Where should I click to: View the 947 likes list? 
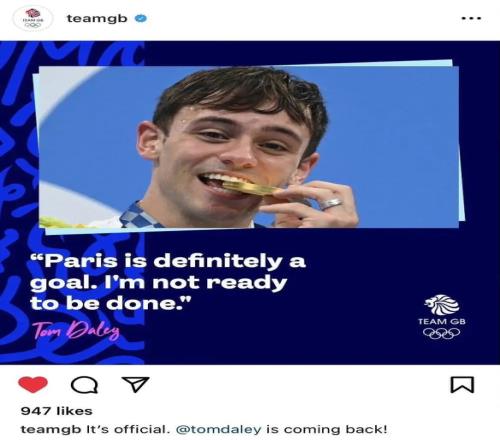[x=56, y=411]
